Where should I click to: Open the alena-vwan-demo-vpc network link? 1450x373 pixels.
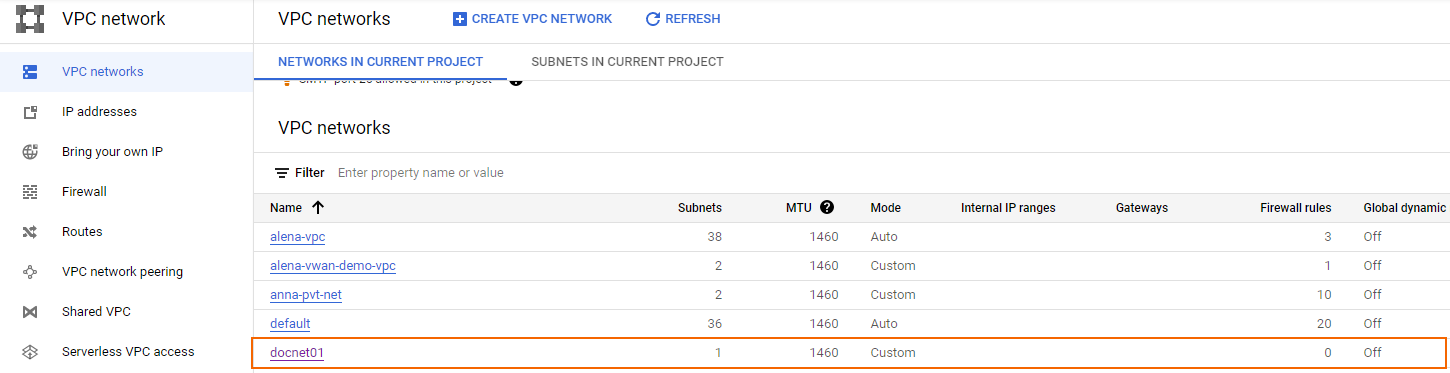[333, 266]
